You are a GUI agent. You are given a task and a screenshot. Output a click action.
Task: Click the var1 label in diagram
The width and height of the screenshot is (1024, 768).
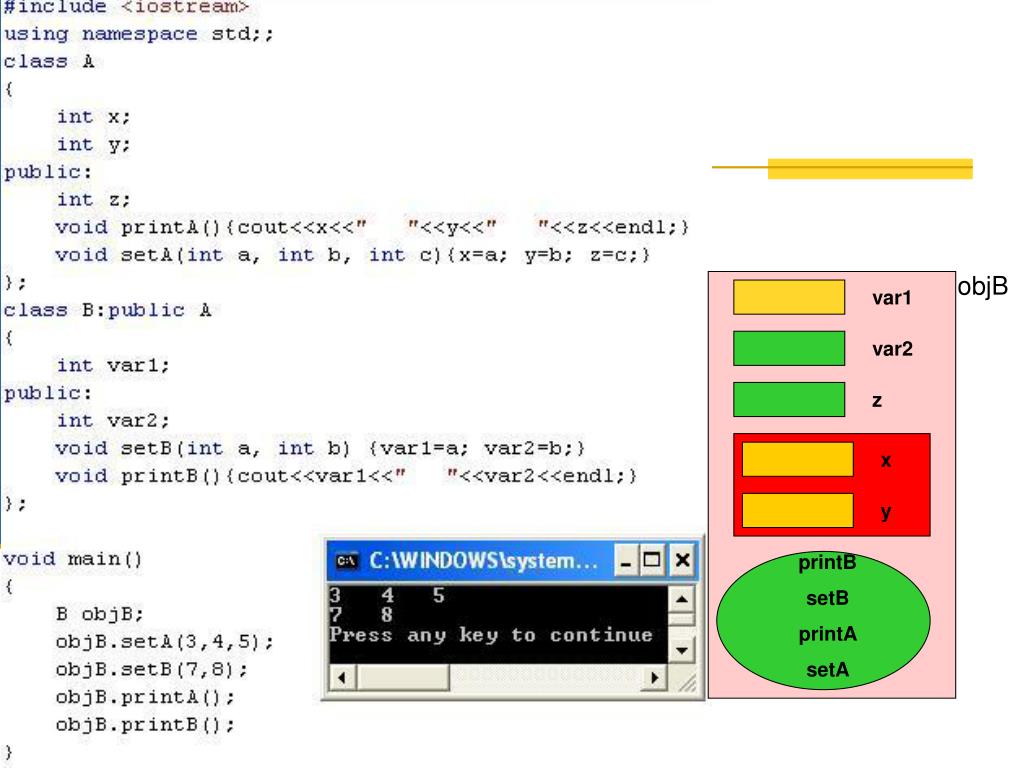click(x=891, y=298)
